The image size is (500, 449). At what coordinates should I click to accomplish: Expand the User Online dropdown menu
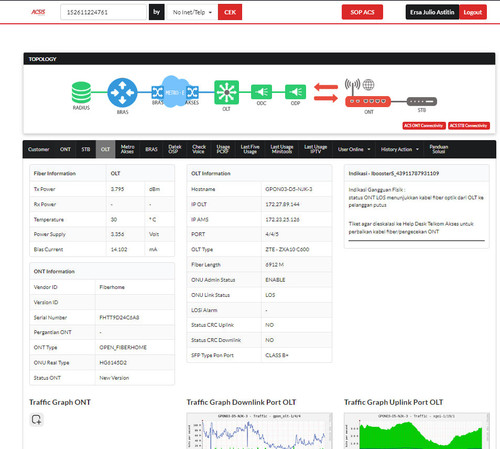pos(354,149)
